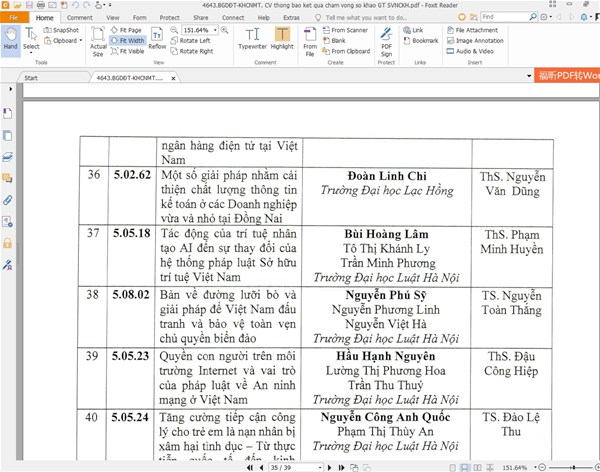Open the Security lock panel
The width and height of the screenshot is (600, 472).
click(8, 243)
